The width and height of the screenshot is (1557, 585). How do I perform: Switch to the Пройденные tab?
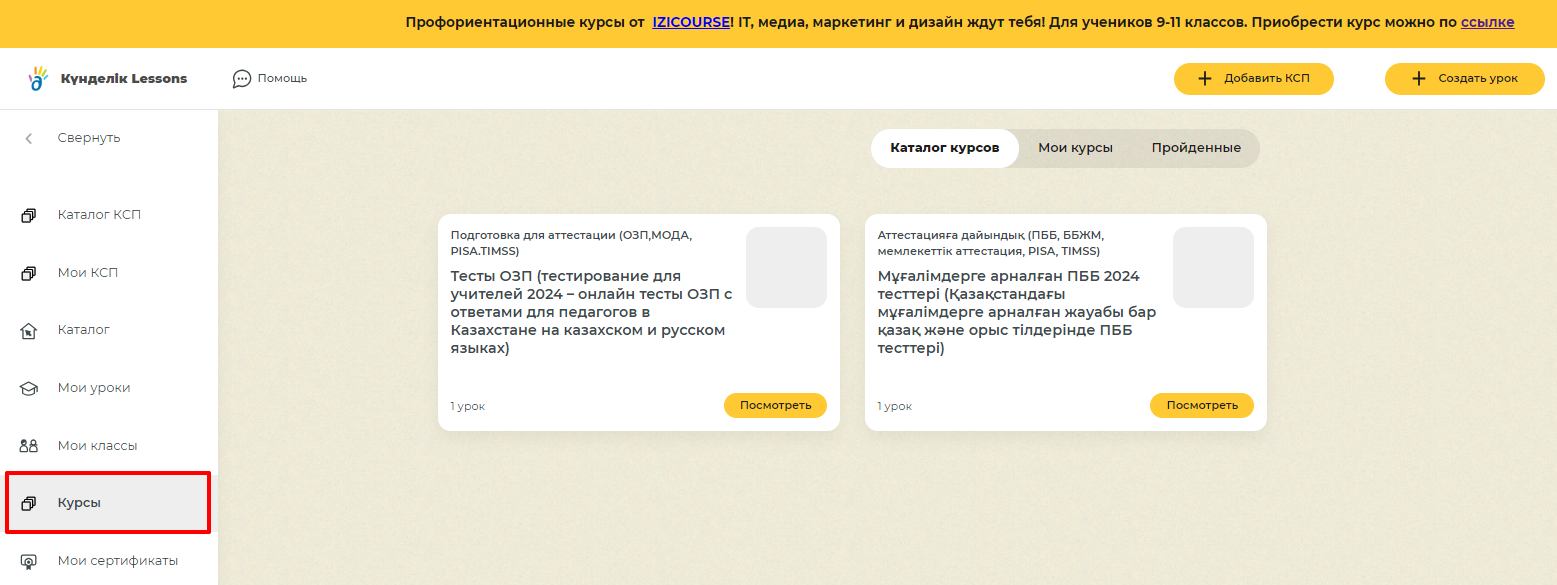tap(1195, 148)
